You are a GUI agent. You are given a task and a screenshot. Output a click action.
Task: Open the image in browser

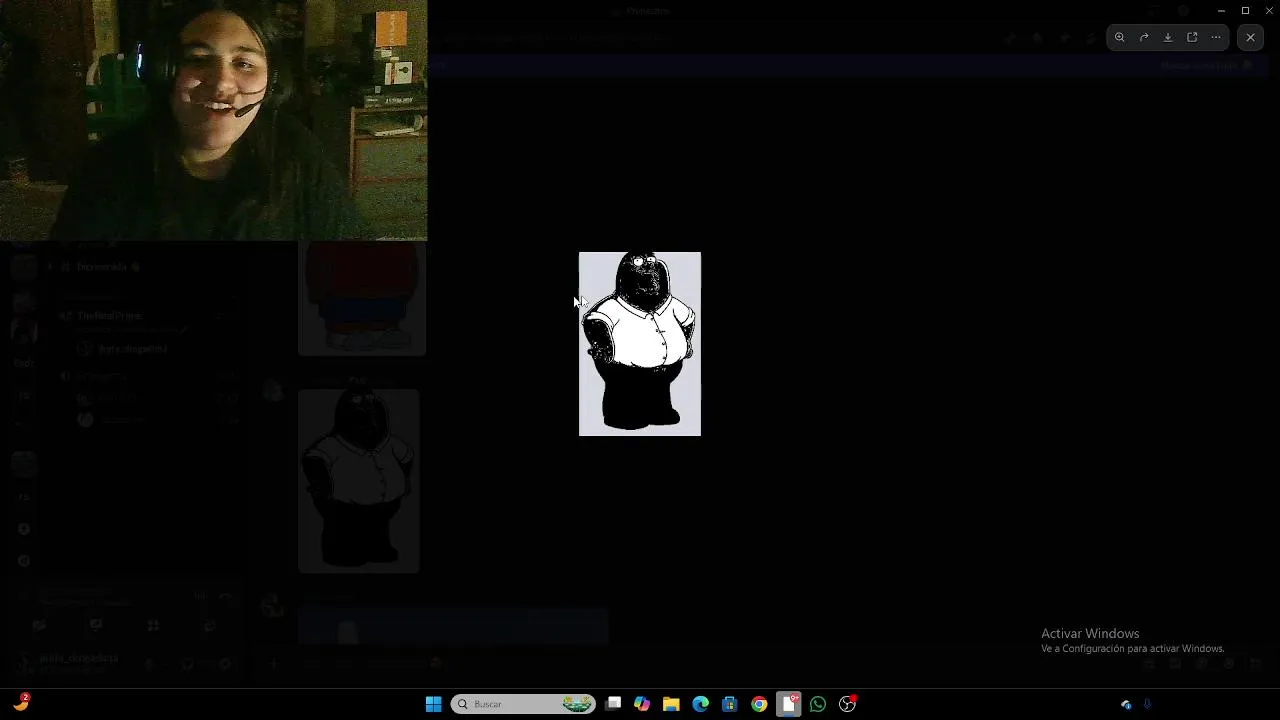point(1192,37)
